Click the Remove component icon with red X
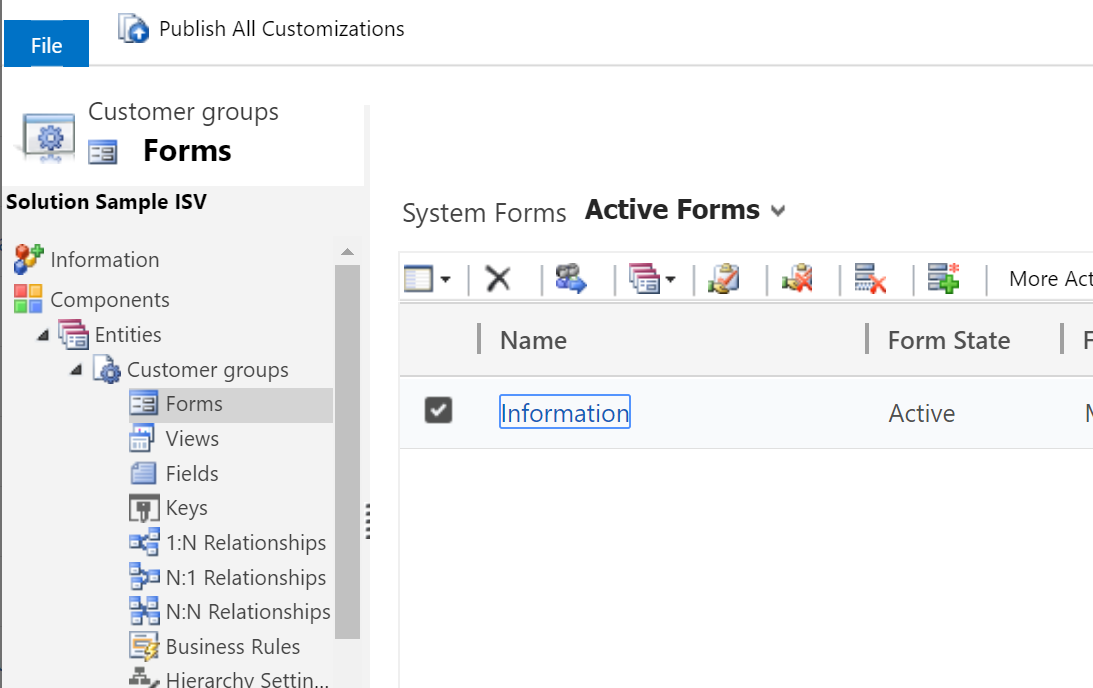The width and height of the screenshot is (1093, 688). [870, 279]
